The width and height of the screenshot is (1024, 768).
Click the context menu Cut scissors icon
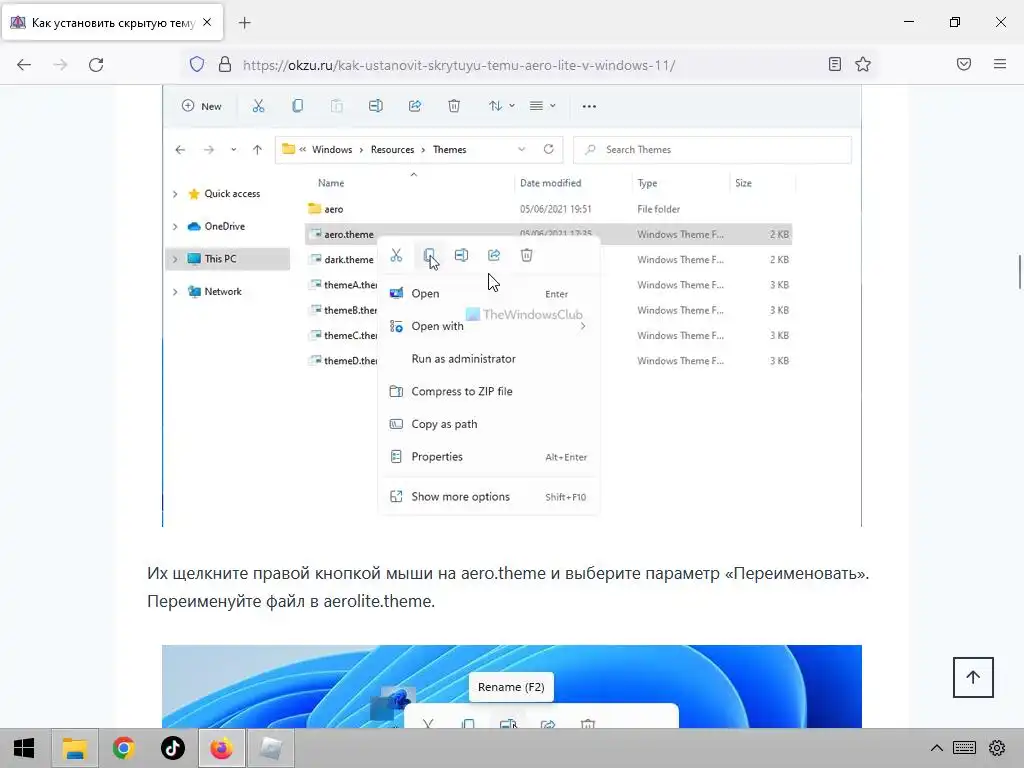pyautogui.click(x=396, y=255)
